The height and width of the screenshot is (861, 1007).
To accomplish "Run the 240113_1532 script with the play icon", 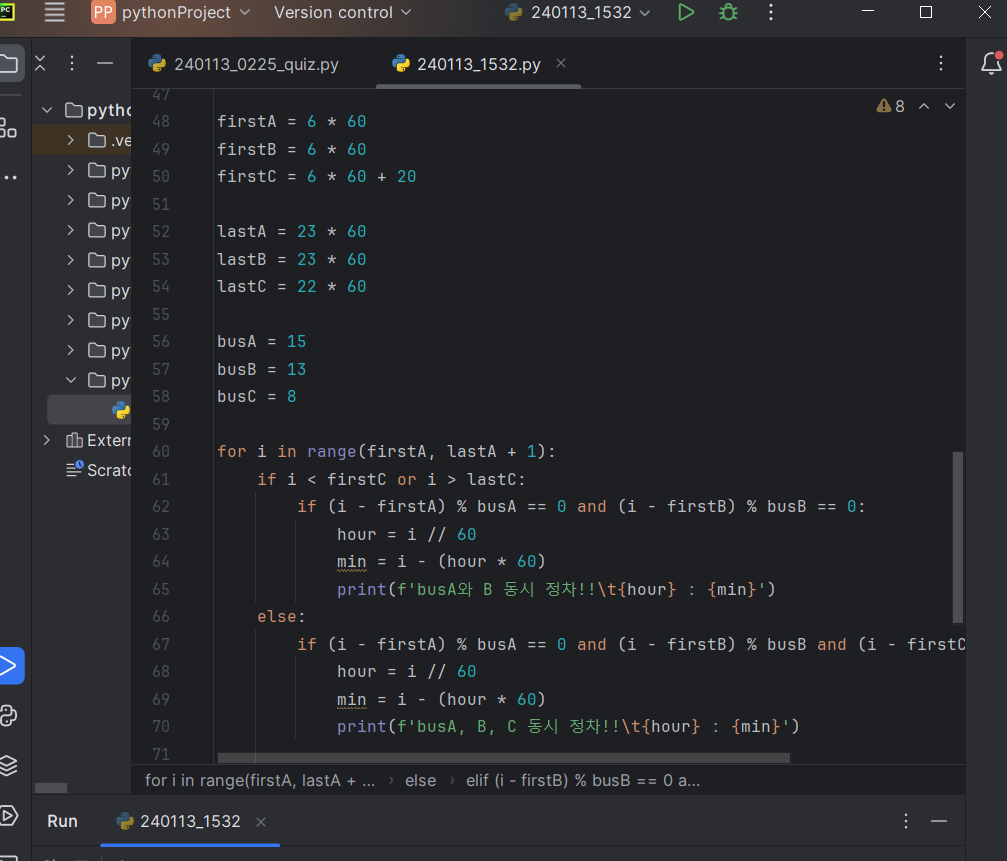I will (x=686, y=12).
